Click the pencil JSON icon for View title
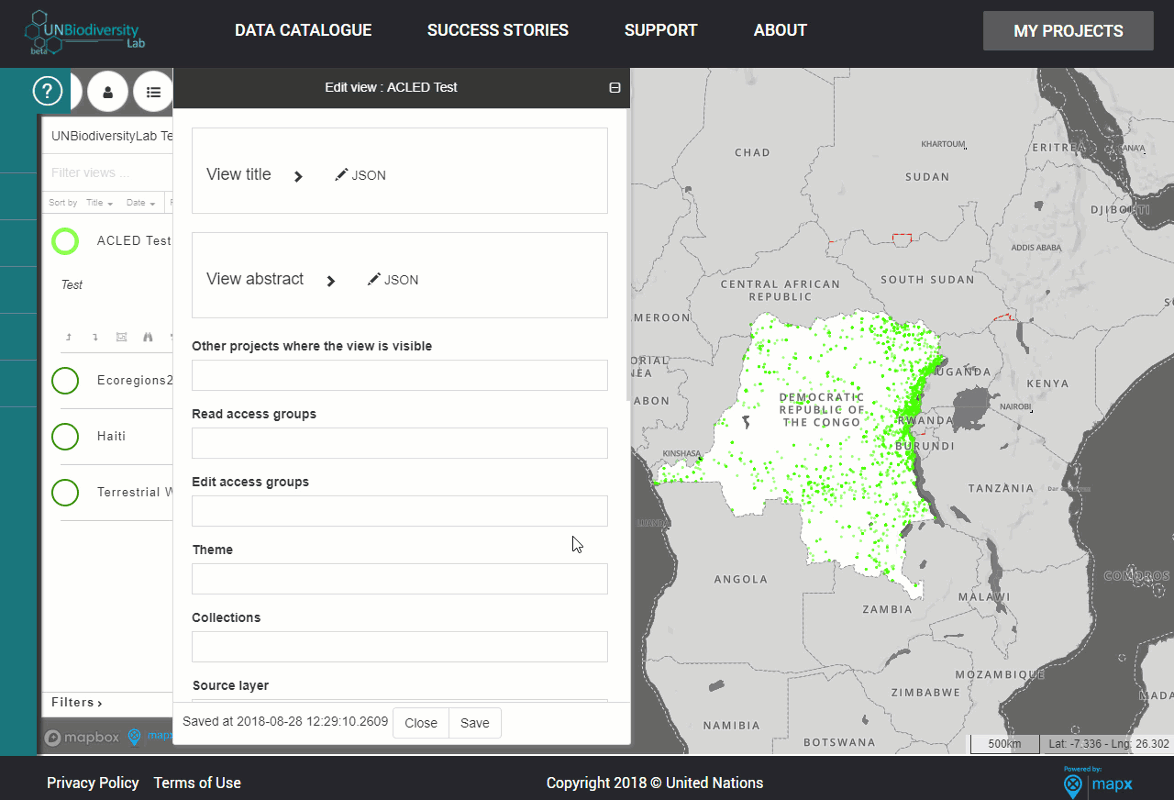Screen dimensions: 1174x800 click(360, 175)
